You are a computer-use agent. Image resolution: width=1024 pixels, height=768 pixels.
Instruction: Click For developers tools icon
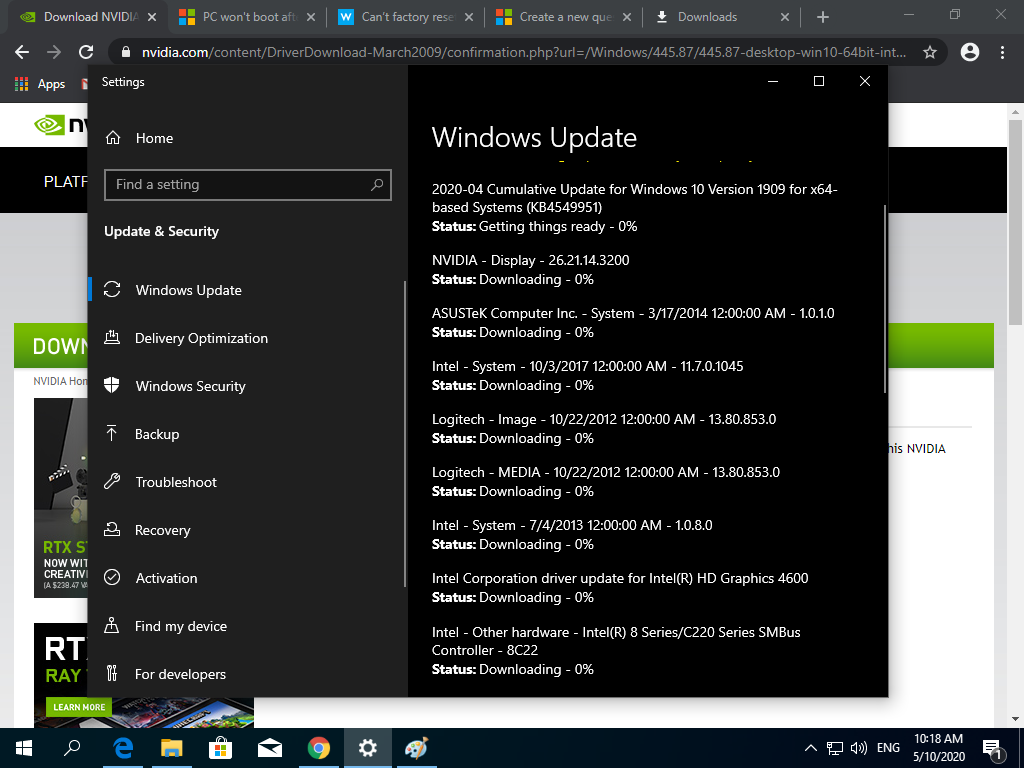[112, 673]
